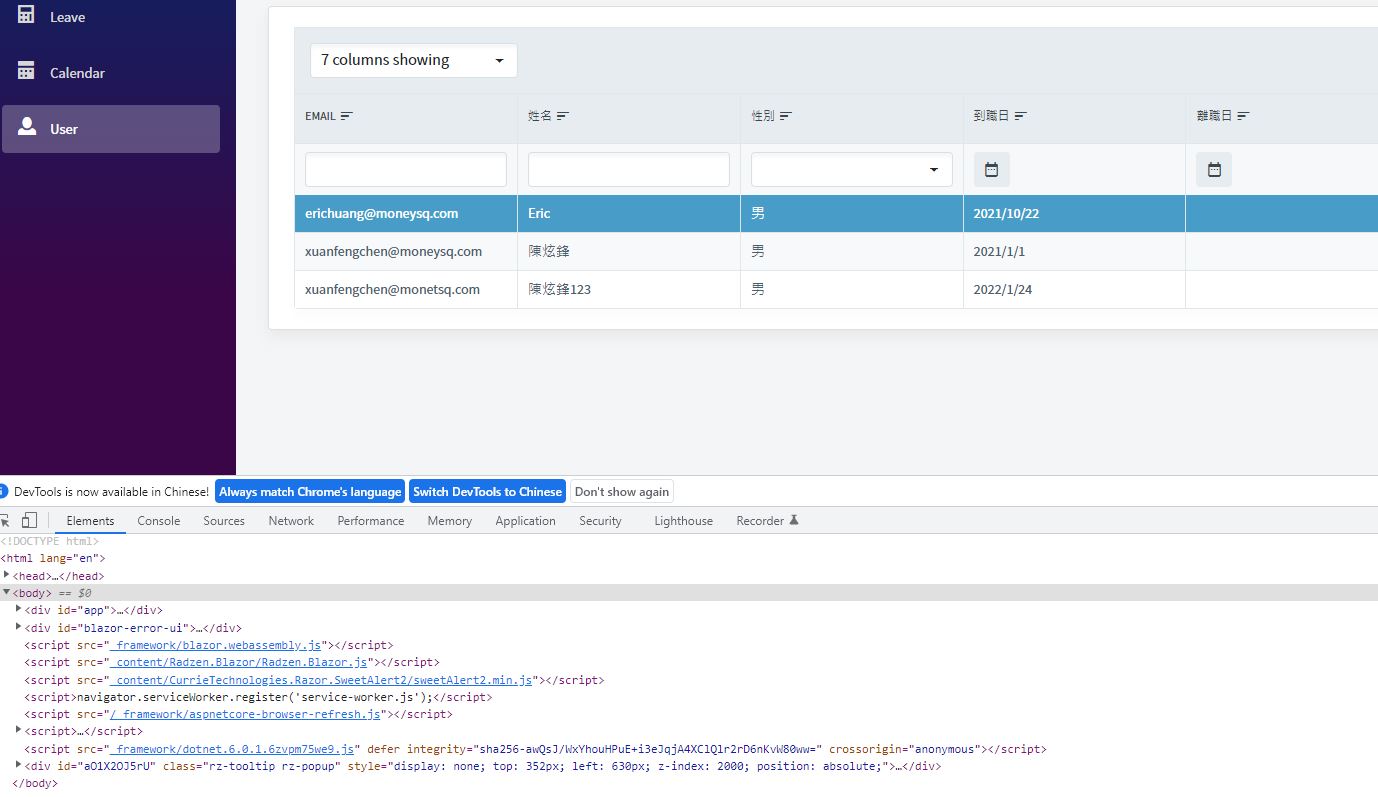Dismiss with 'Don't show again' button
Viewport: 1378px width, 797px height.
[622, 491]
